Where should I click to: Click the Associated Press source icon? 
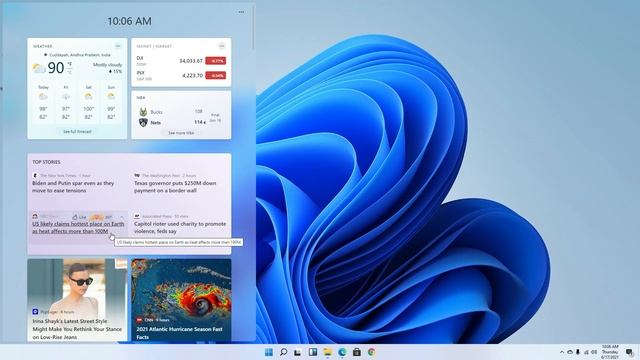click(137, 216)
